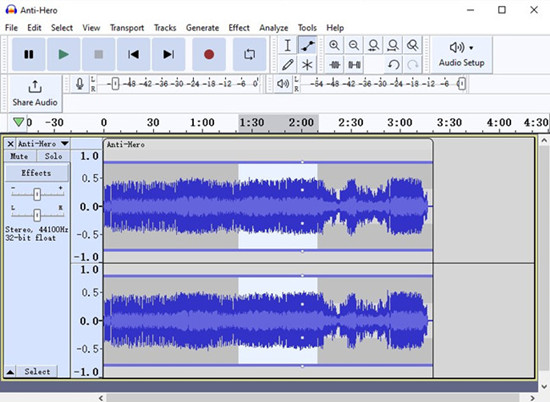
Task: Open the File menu
Action: click(x=11, y=28)
